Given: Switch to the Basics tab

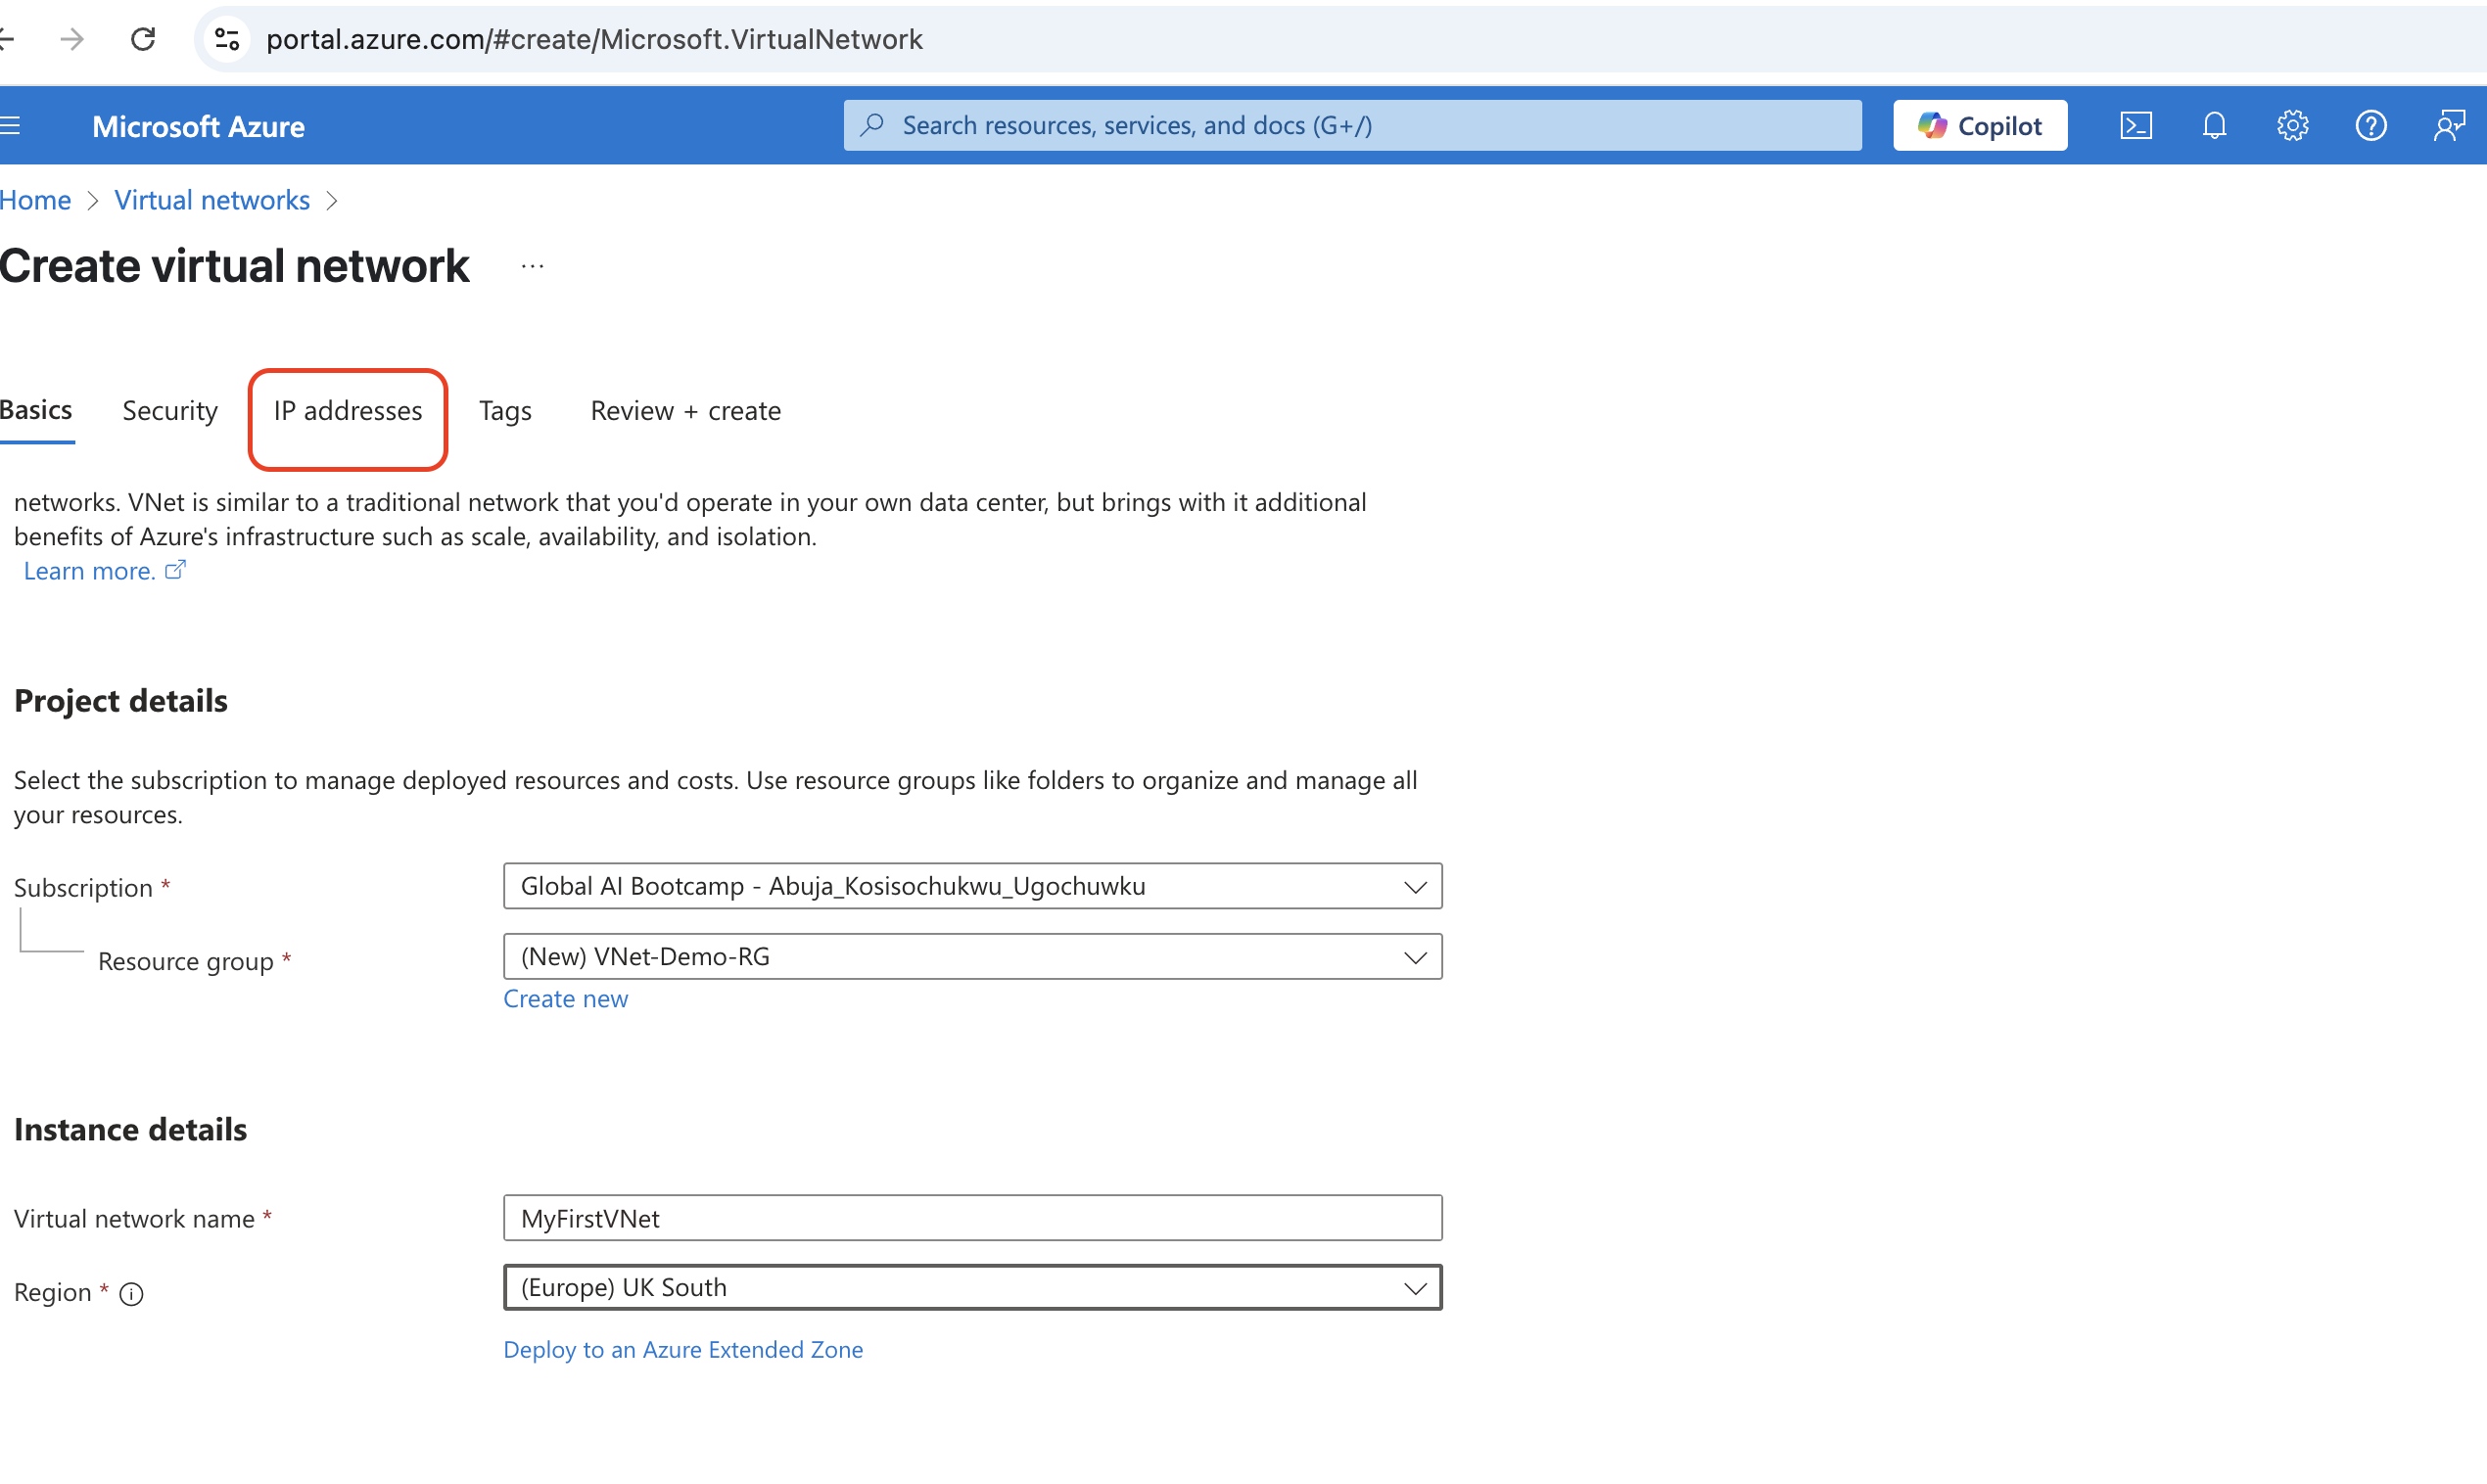Looking at the screenshot, I should (x=36, y=410).
